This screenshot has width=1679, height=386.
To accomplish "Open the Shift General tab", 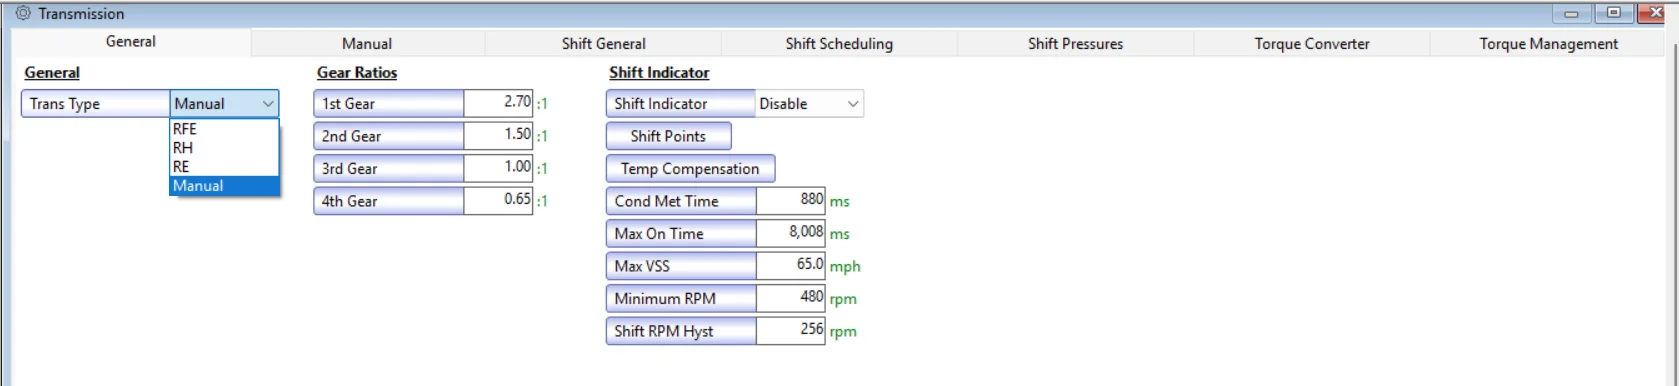I will tap(603, 43).
